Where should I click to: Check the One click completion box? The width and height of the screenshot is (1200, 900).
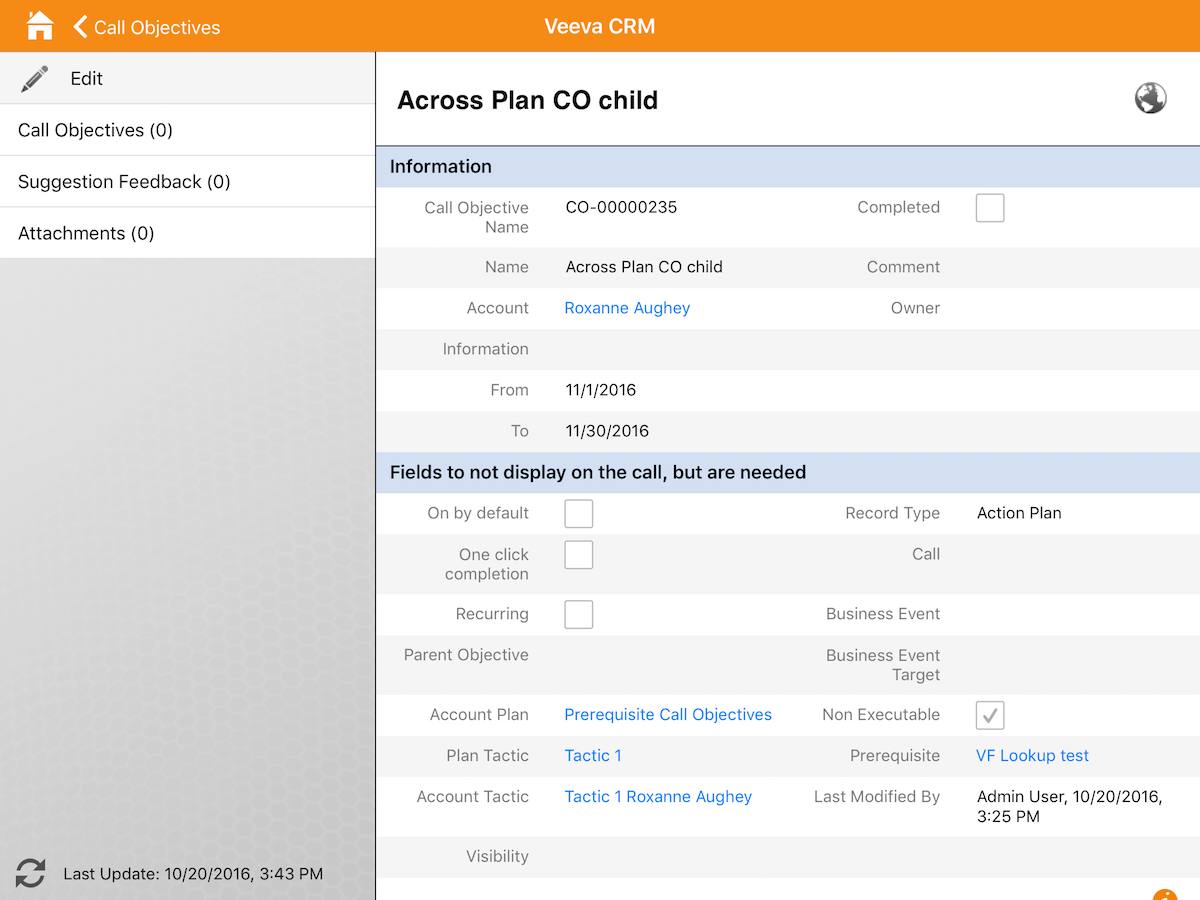coord(578,555)
